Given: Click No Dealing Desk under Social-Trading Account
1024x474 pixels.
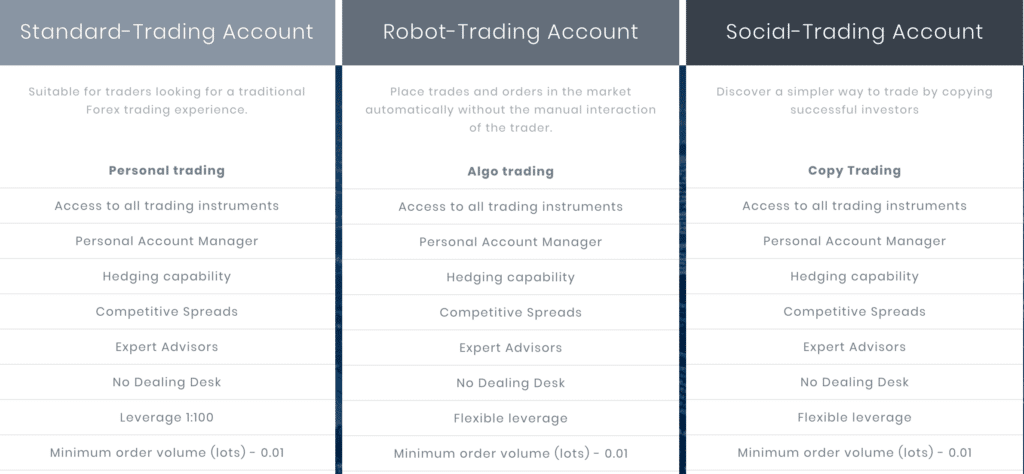Looking at the screenshot, I should (x=854, y=382).
